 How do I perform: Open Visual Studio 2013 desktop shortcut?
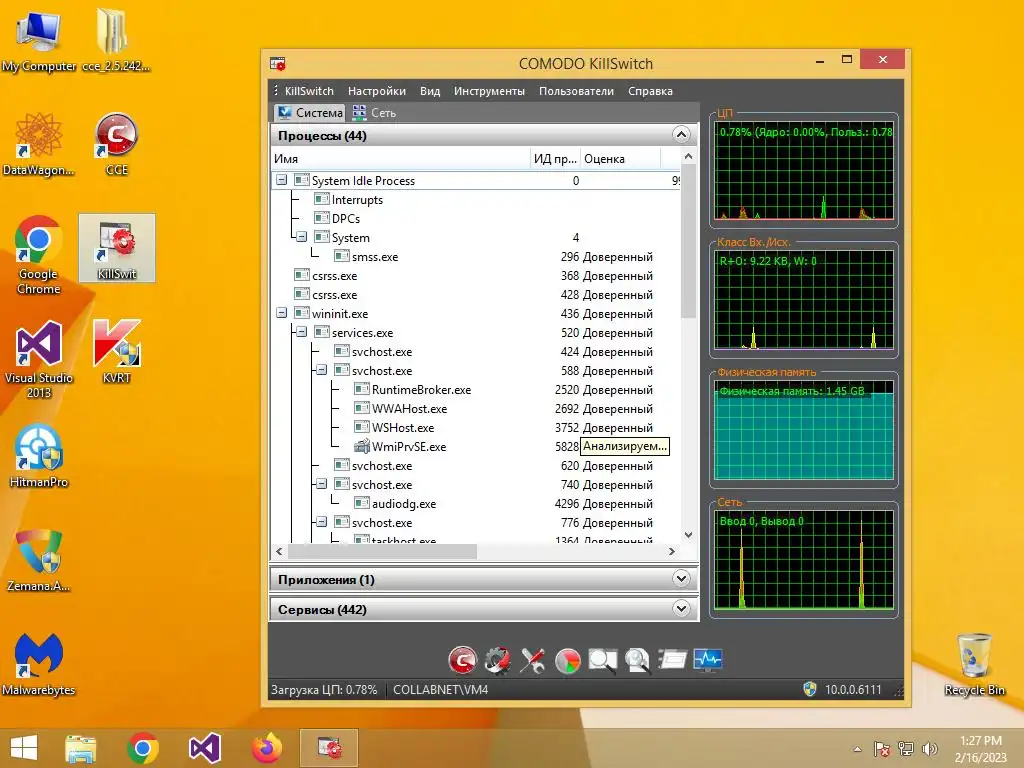39,359
